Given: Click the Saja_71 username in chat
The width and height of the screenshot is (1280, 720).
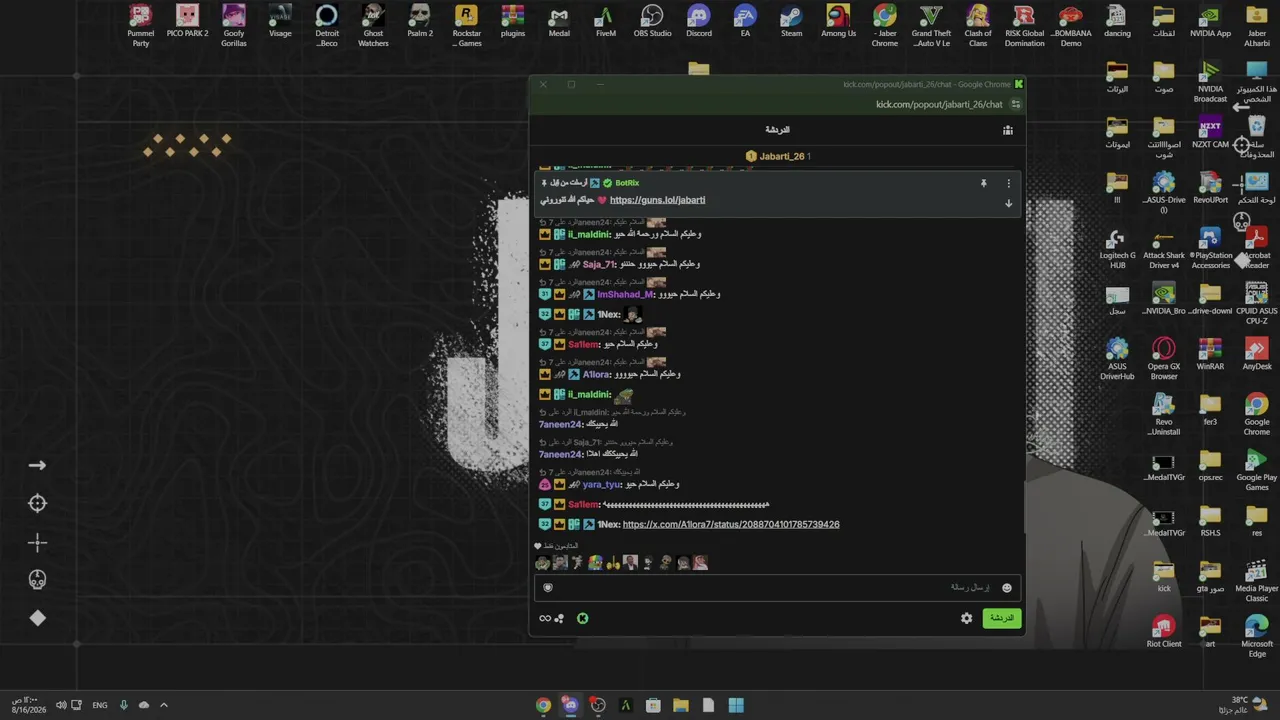Looking at the screenshot, I should [598, 264].
